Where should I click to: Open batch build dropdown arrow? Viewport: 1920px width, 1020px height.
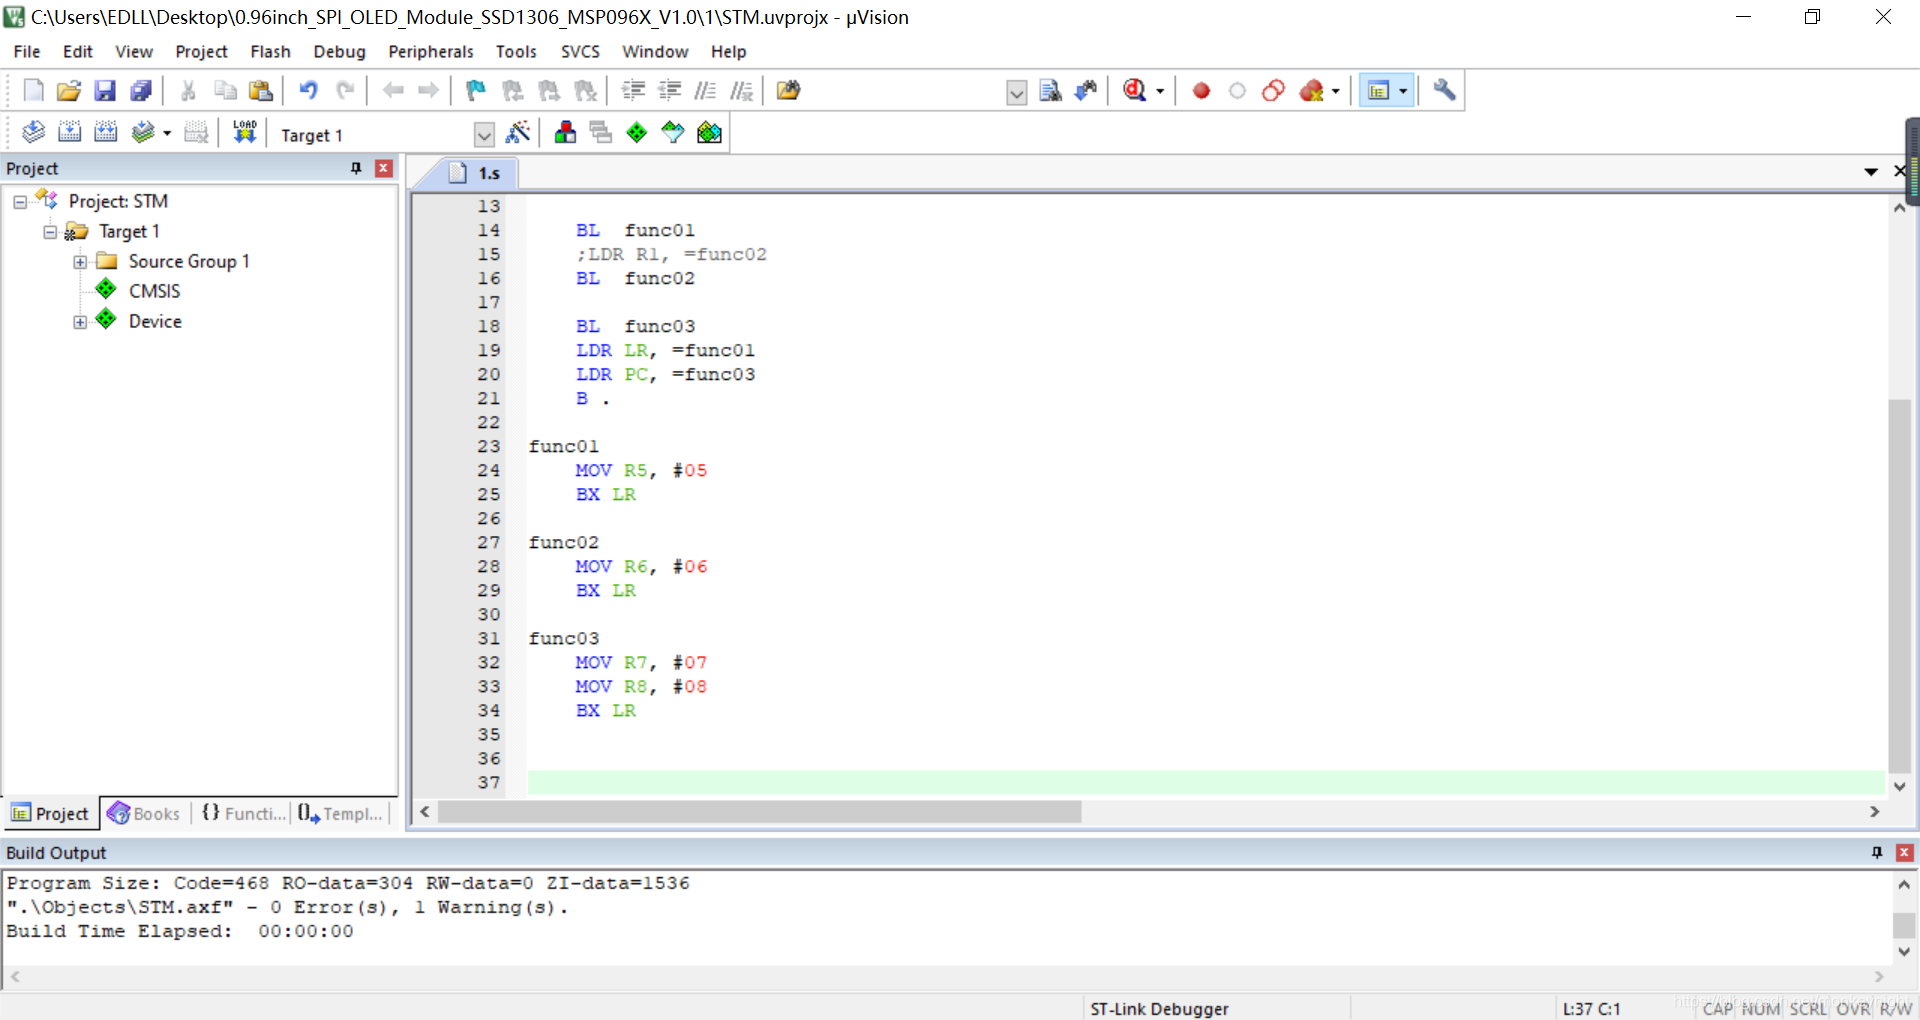pyautogui.click(x=167, y=132)
